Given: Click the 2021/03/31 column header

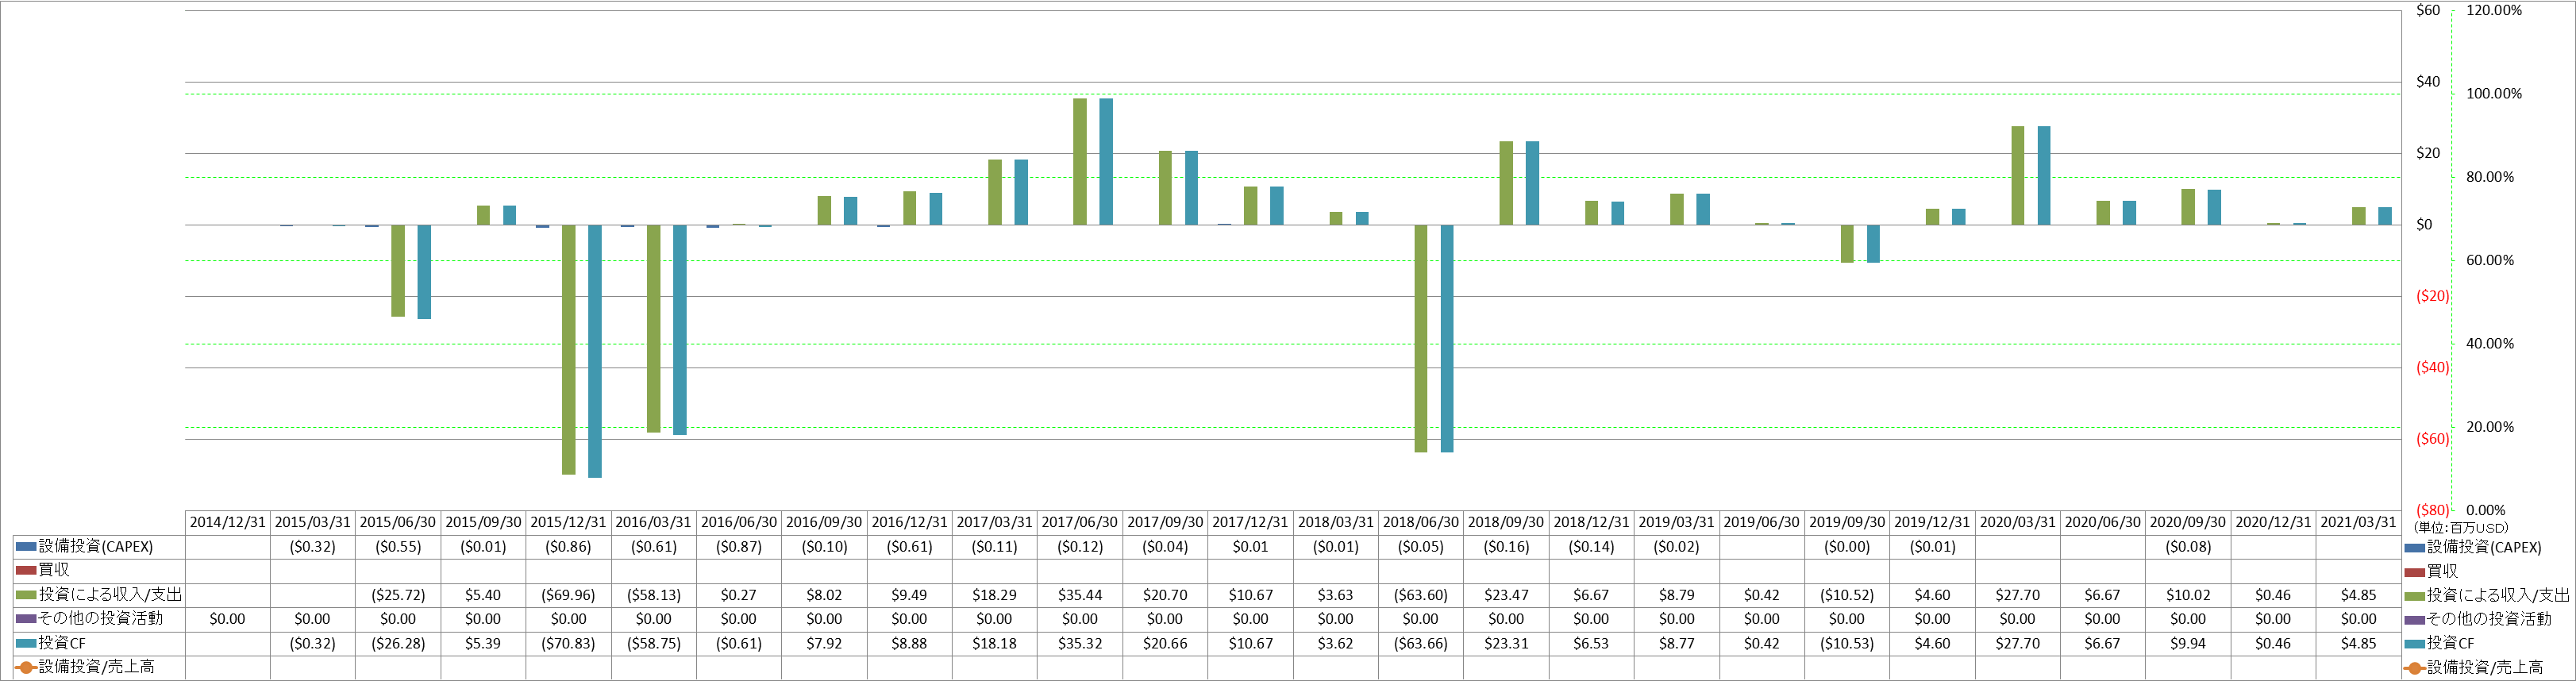Looking at the screenshot, I should click(x=2358, y=522).
